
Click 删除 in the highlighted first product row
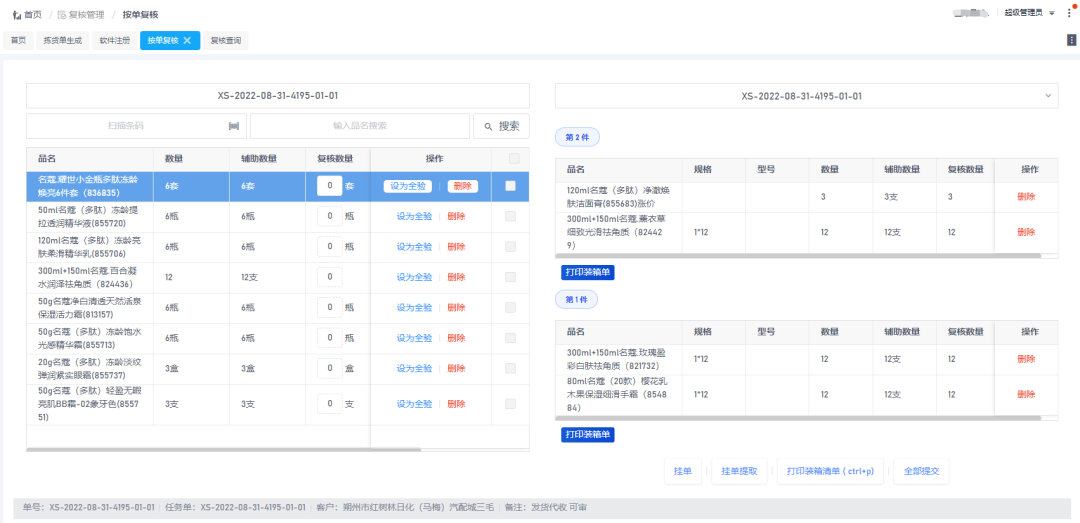tap(462, 186)
